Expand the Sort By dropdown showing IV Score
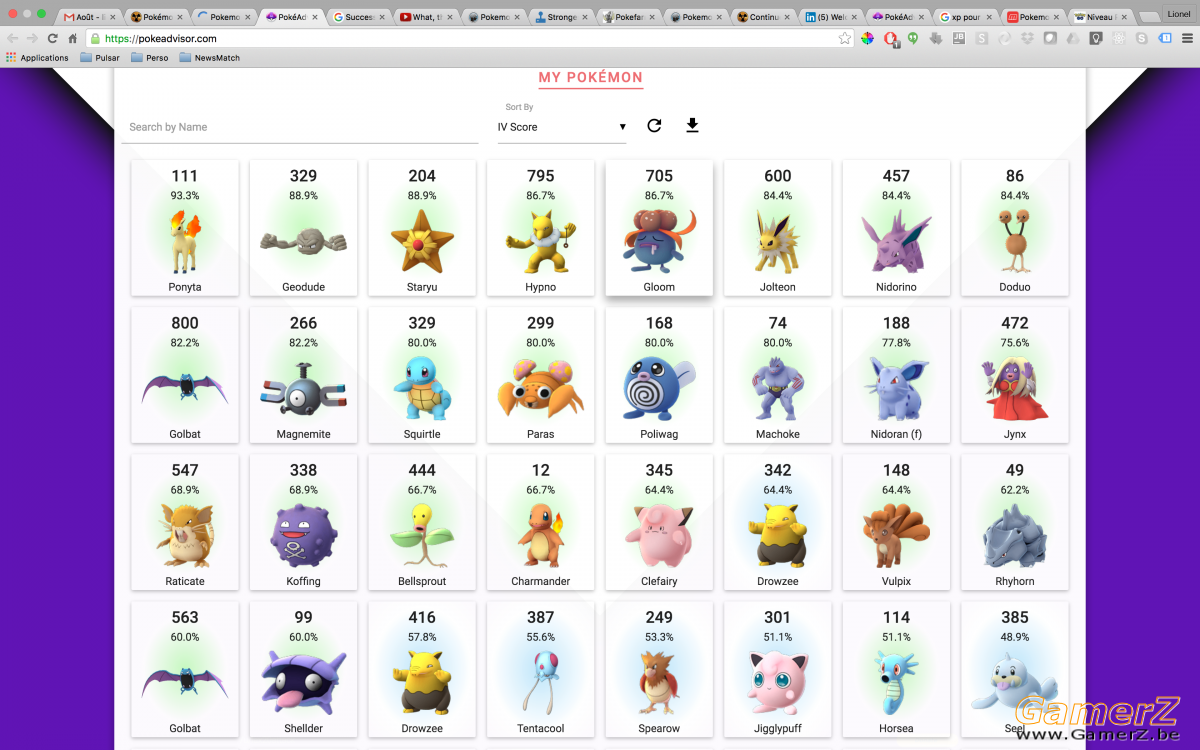 click(x=562, y=127)
